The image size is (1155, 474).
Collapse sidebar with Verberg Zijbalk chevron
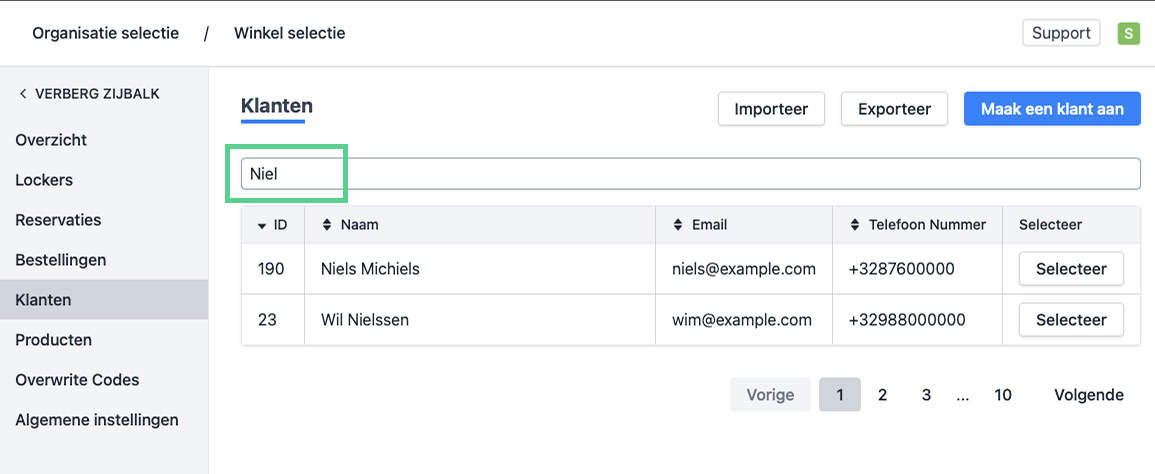(x=22, y=94)
